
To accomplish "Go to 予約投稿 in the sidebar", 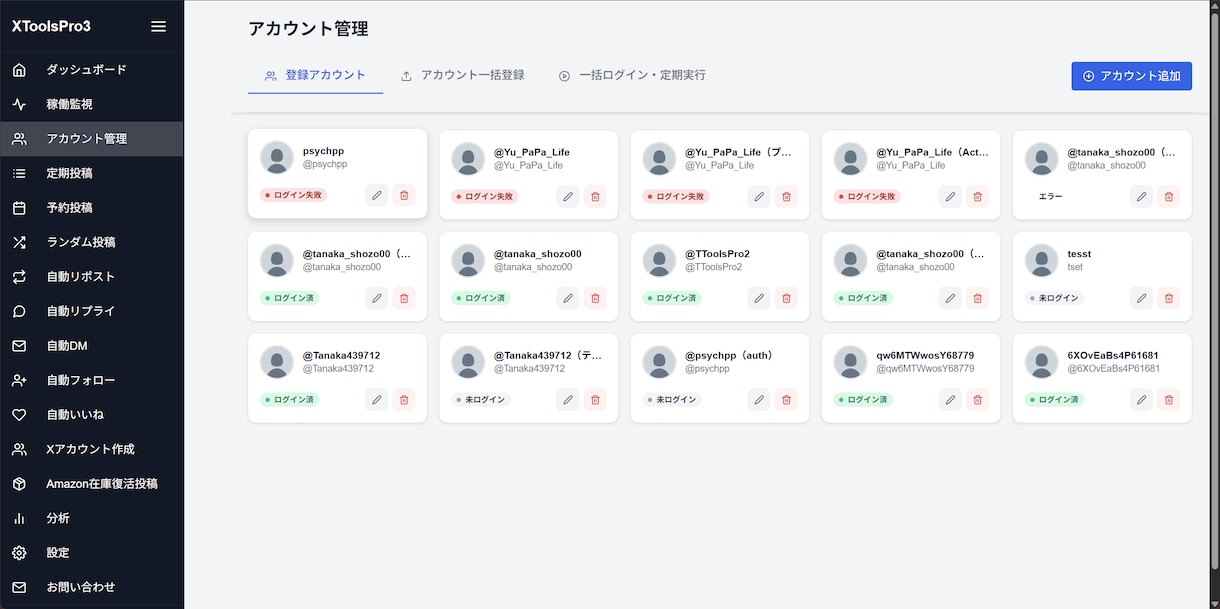I will 91,208.
